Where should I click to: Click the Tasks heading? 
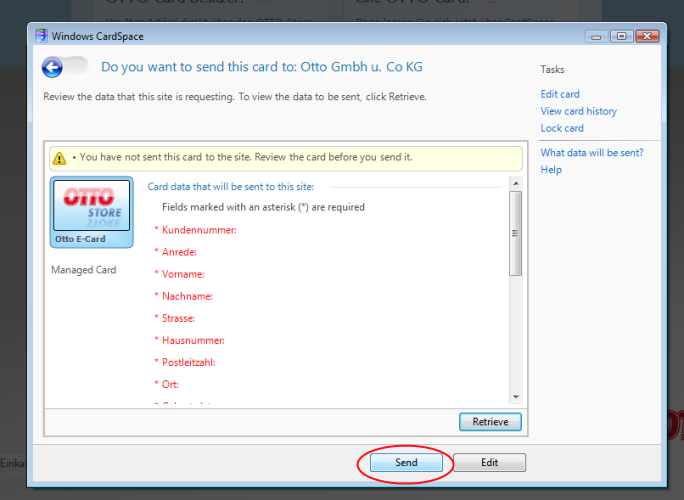(x=552, y=69)
